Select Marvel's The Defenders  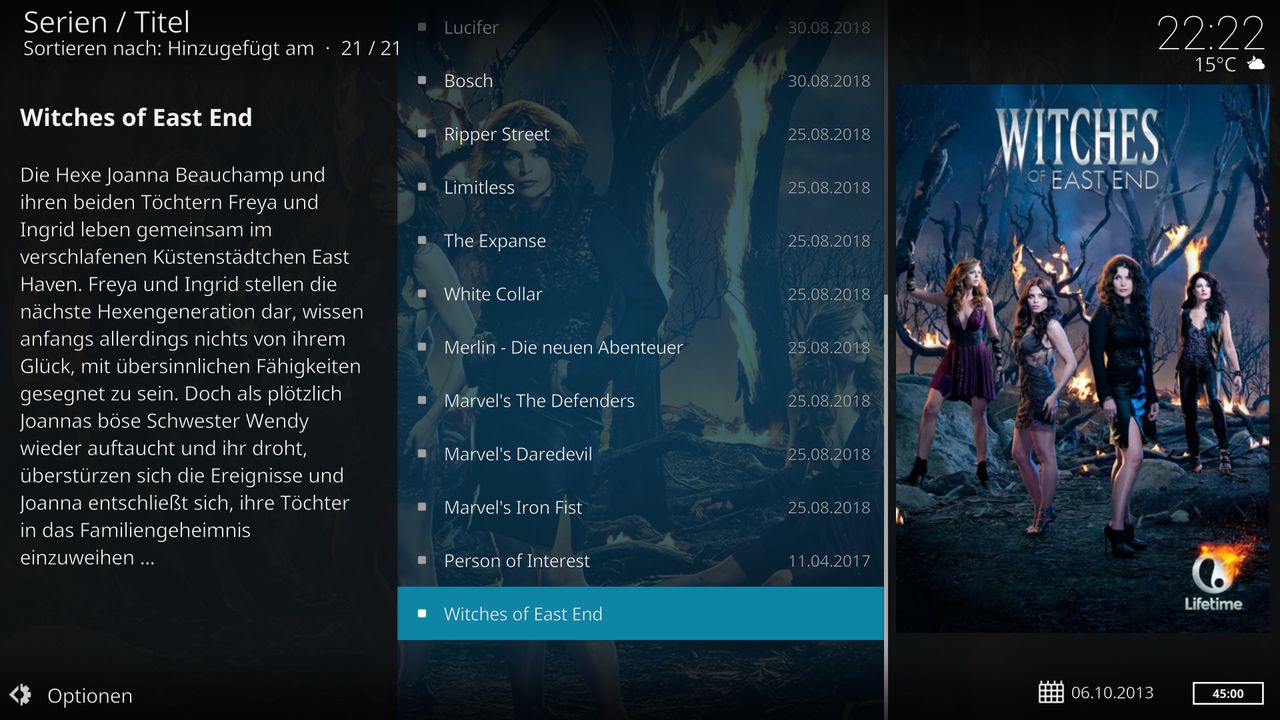coord(641,400)
